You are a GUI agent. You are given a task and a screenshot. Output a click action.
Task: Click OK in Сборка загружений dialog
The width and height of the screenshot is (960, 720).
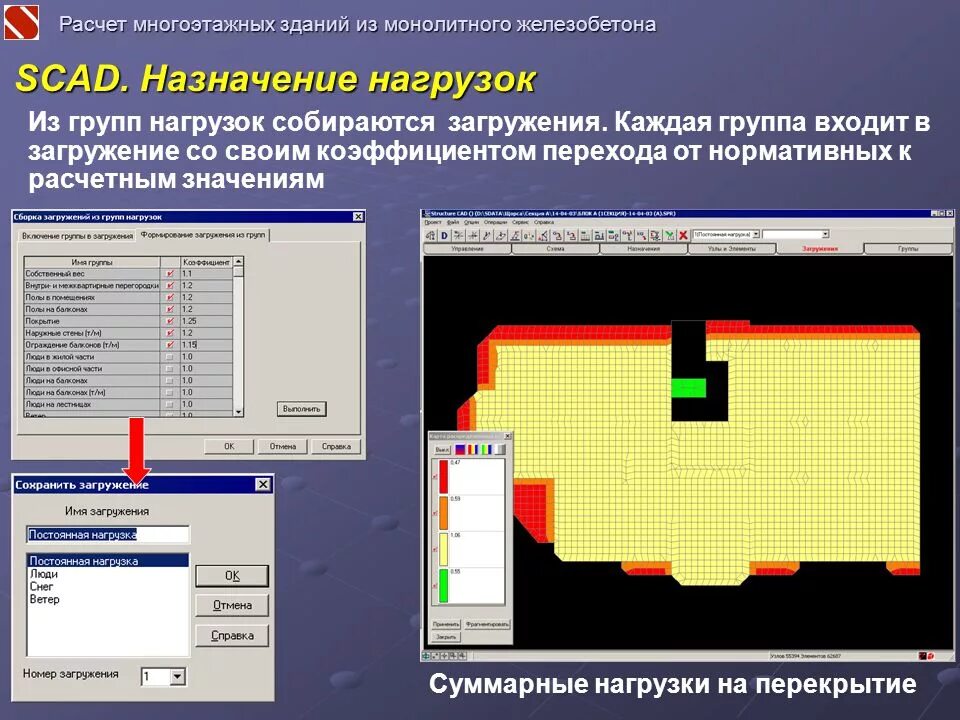click(x=229, y=446)
